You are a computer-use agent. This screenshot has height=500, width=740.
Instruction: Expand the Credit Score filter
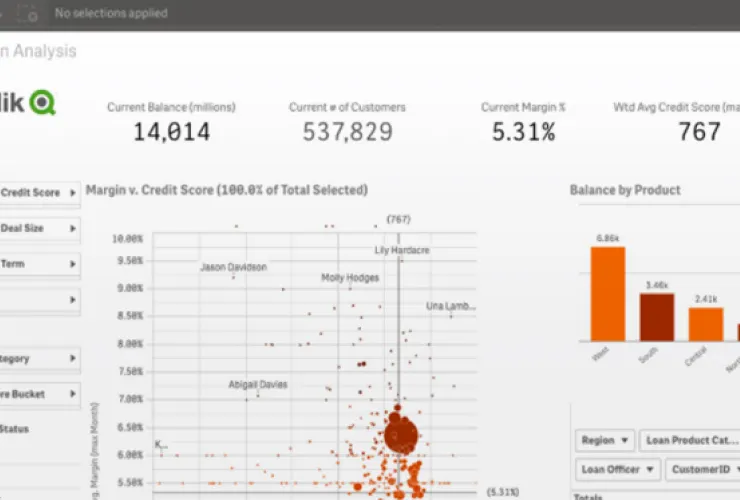pyautogui.click(x=40, y=193)
